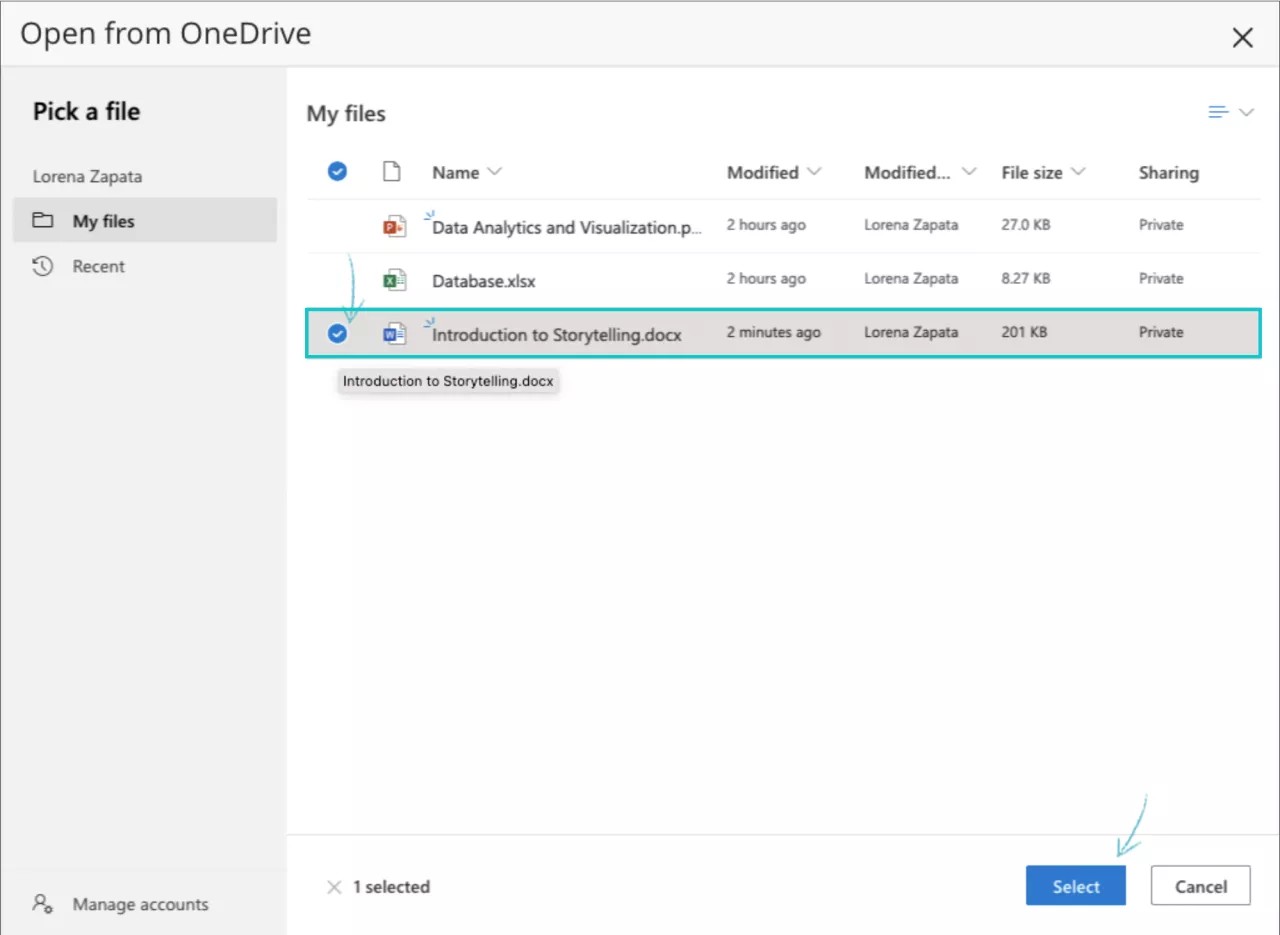The height and width of the screenshot is (935, 1280).
Task: Check the select-all circle in the header row
Action: [337, 171]
